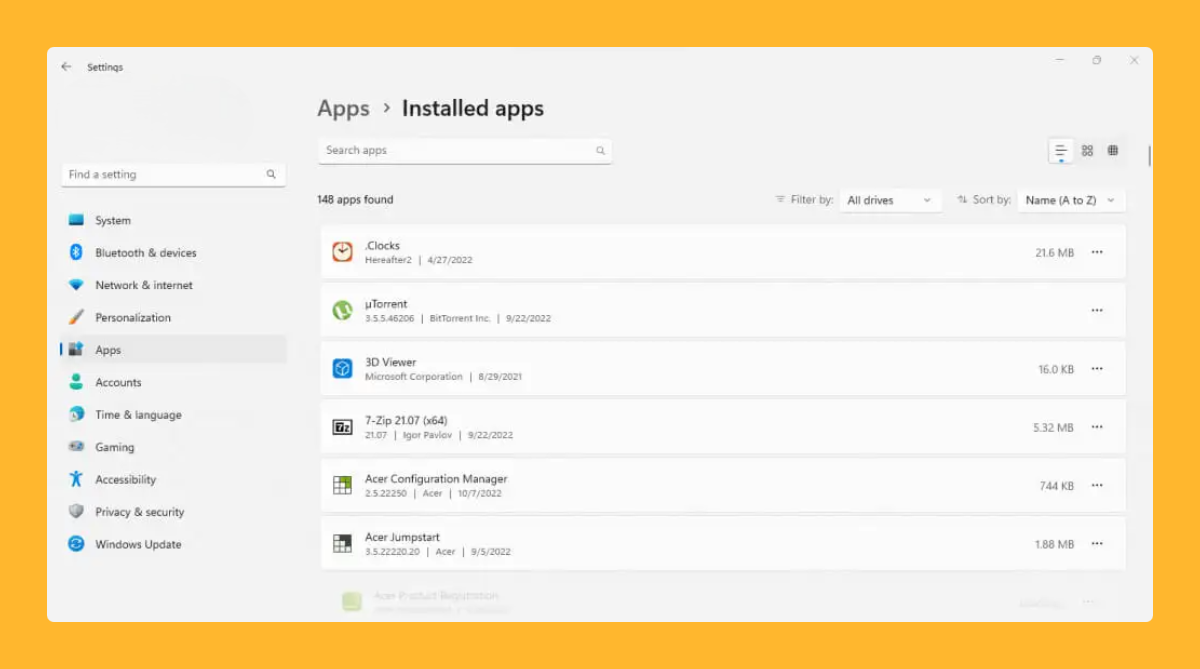Select the Acer Jumpstart name

tap(402, 537)
